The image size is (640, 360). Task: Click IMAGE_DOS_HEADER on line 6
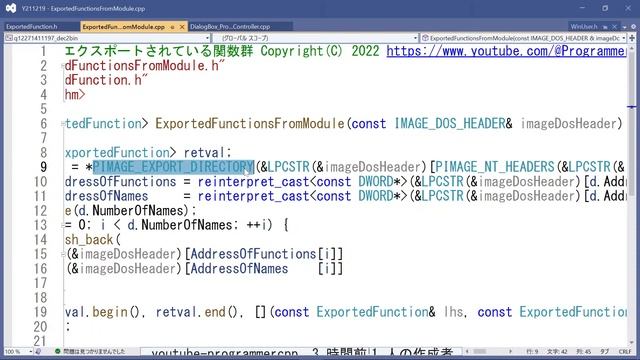click(450, 124)
